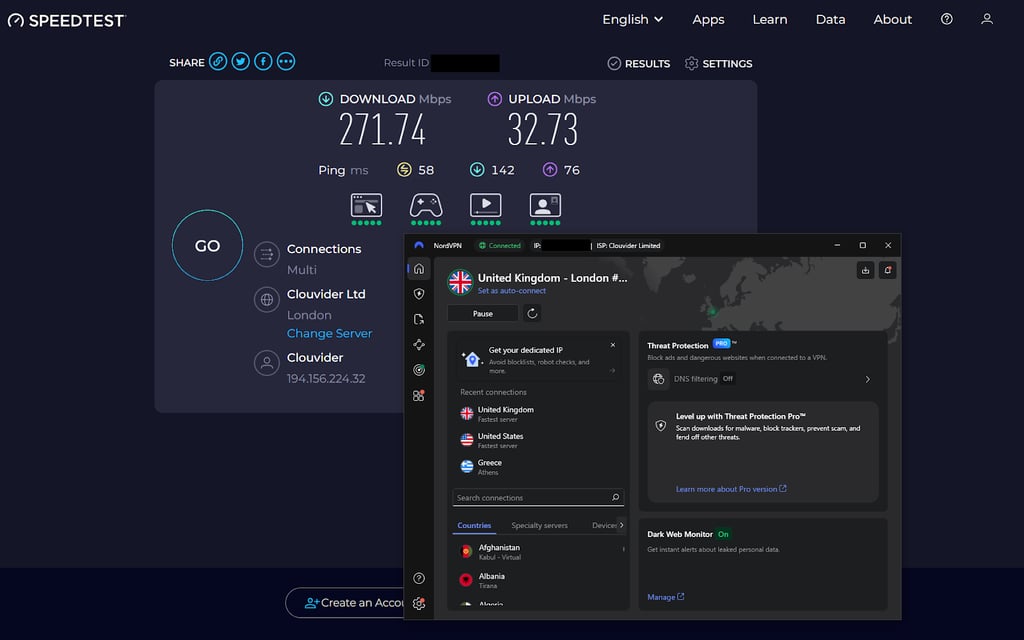Share result on Facebook
This screenshot has width=1024, height=640.
[x=263, y=61]
